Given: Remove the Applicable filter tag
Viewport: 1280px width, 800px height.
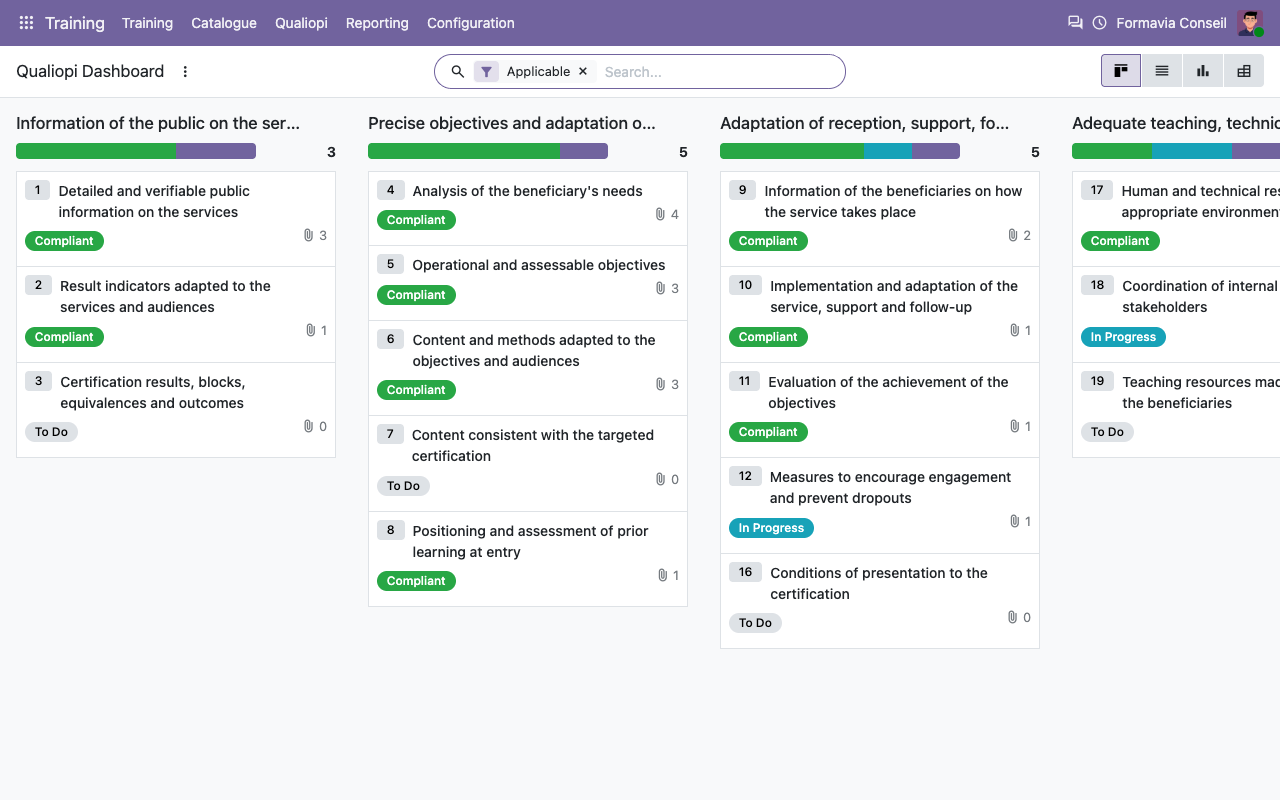Looking at the screenshot, I should coord(583,72).
